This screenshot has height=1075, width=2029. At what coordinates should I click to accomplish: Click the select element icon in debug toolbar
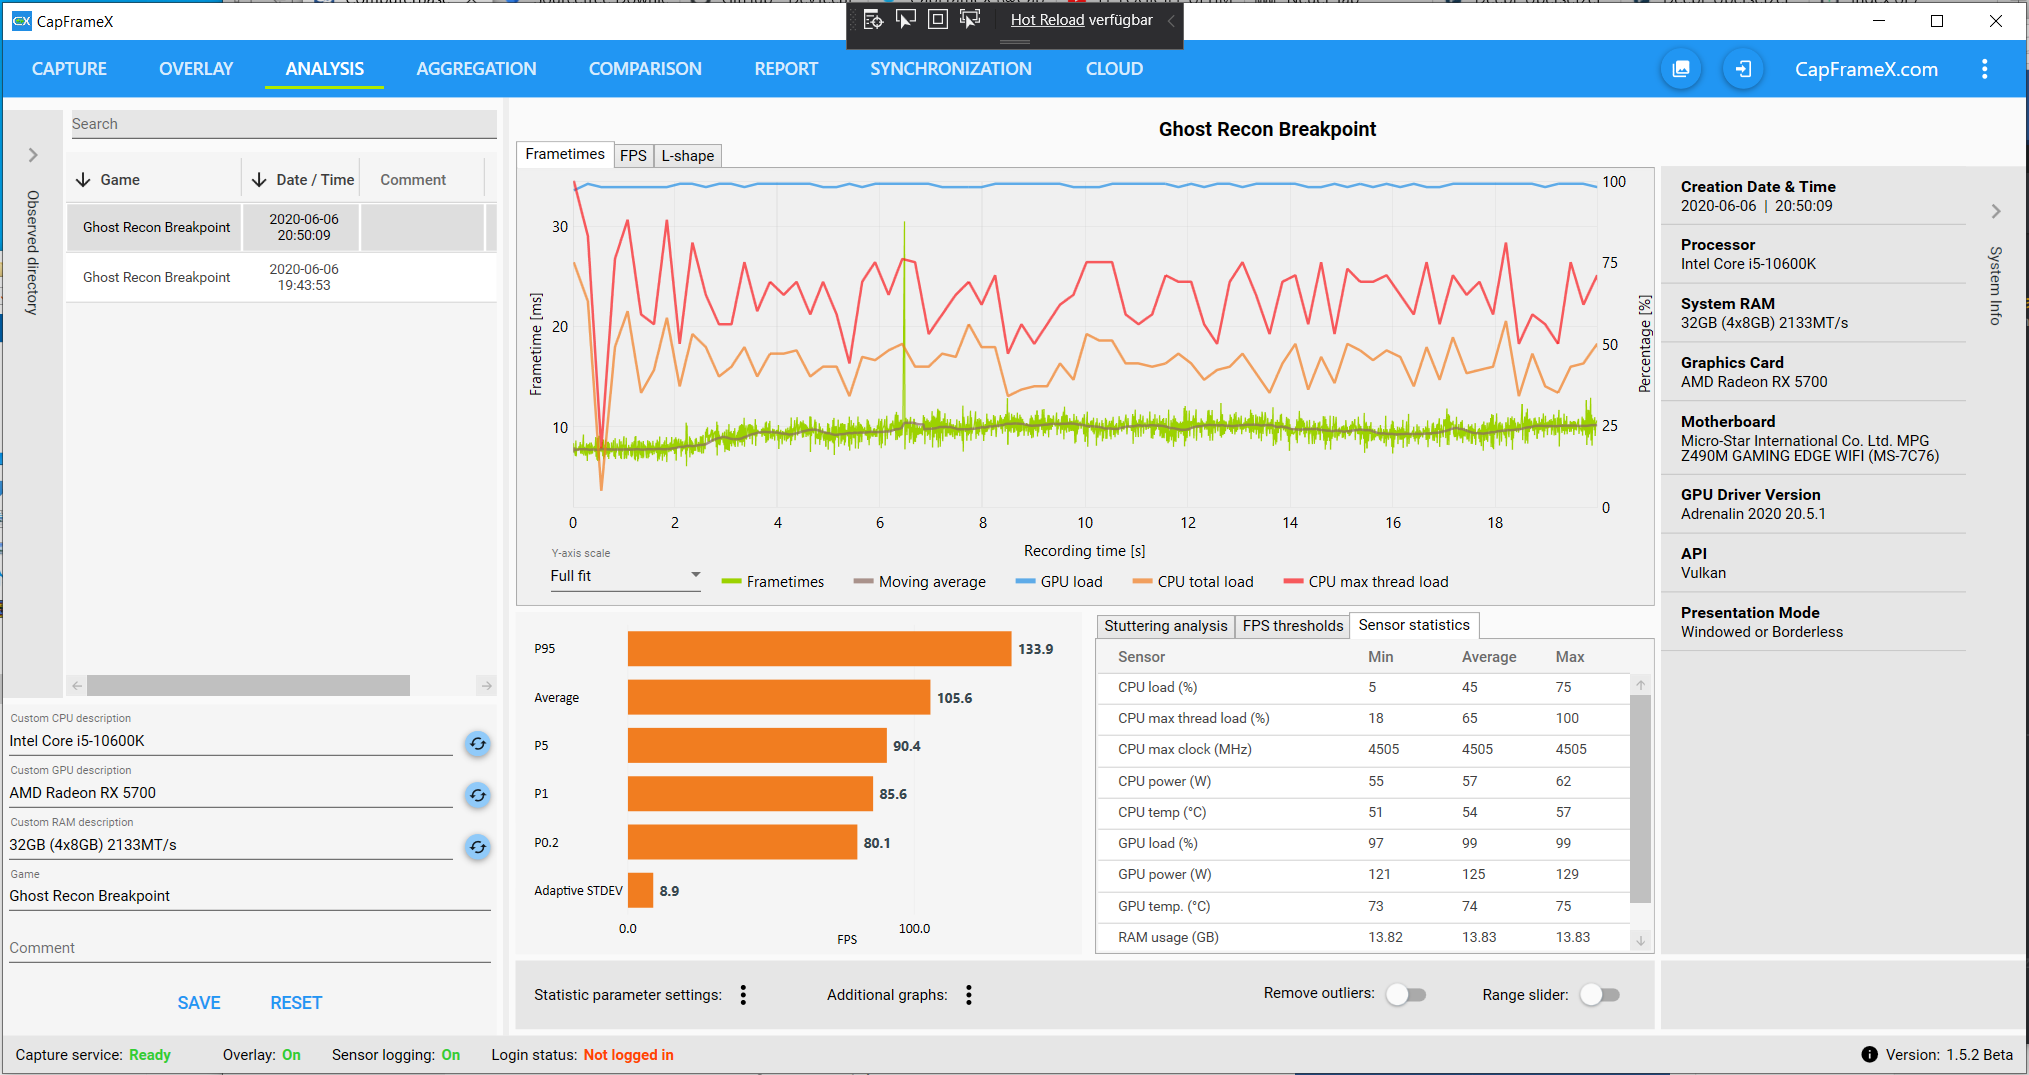[906, 19]
